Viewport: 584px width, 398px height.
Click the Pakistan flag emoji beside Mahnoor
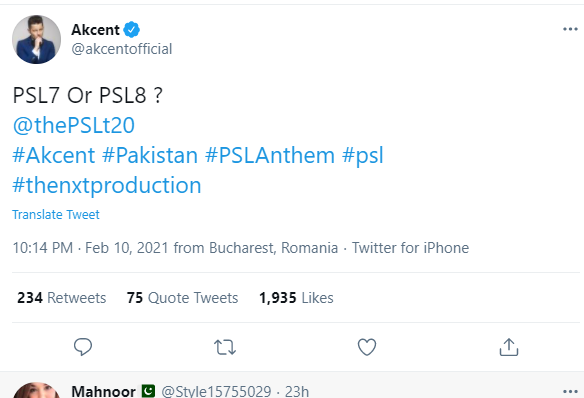pos(148,391)
